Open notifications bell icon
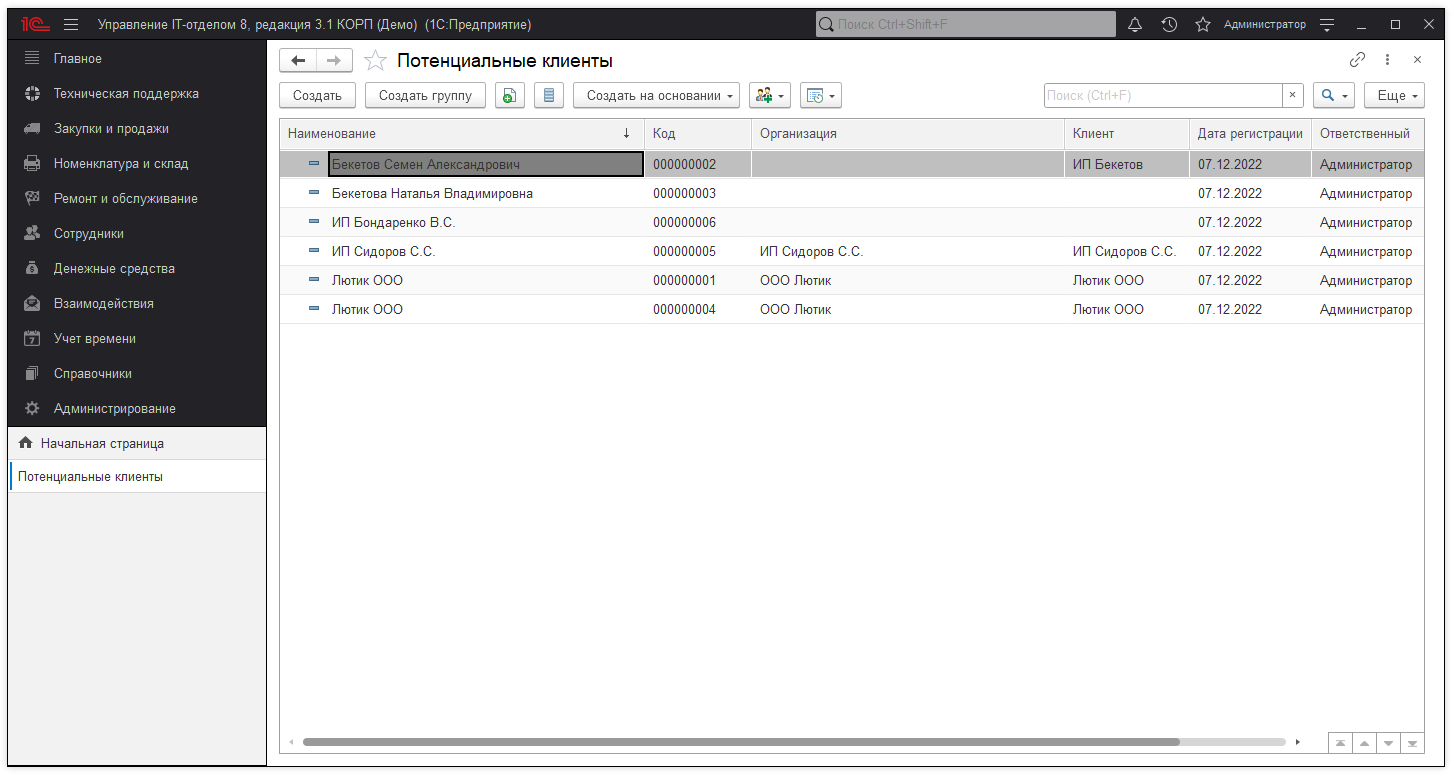Viewport: 1452px width, 774px height. pos(1134,24)
